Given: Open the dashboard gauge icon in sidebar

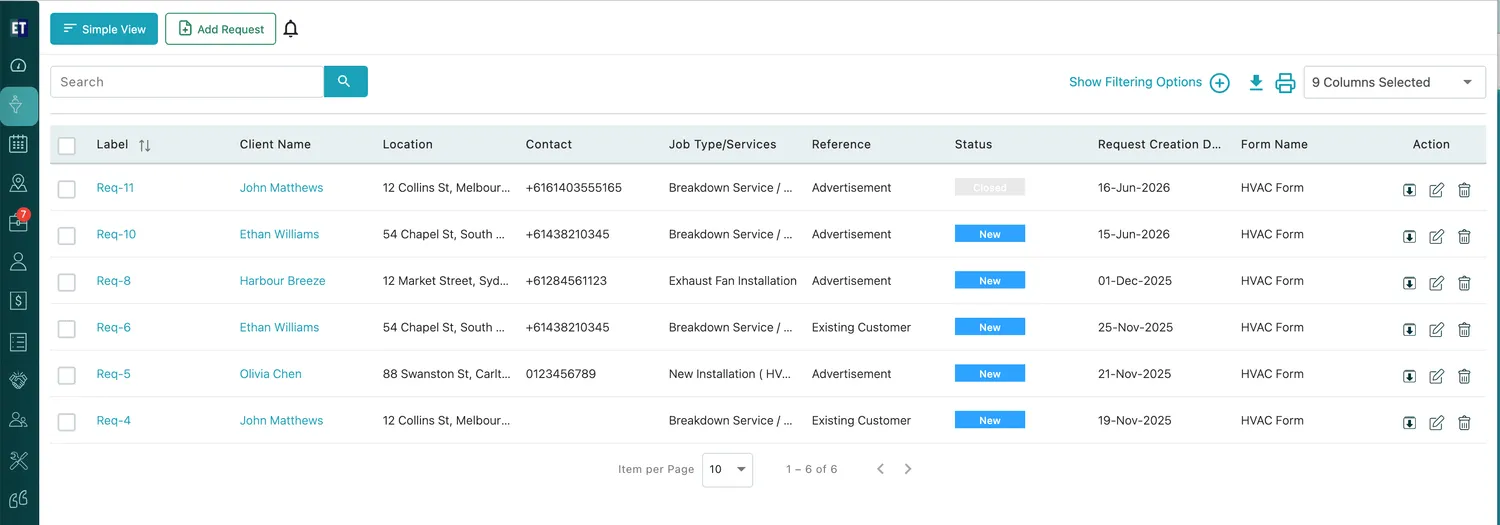Looking at the screenshot, I should click(x=18, y=66).
